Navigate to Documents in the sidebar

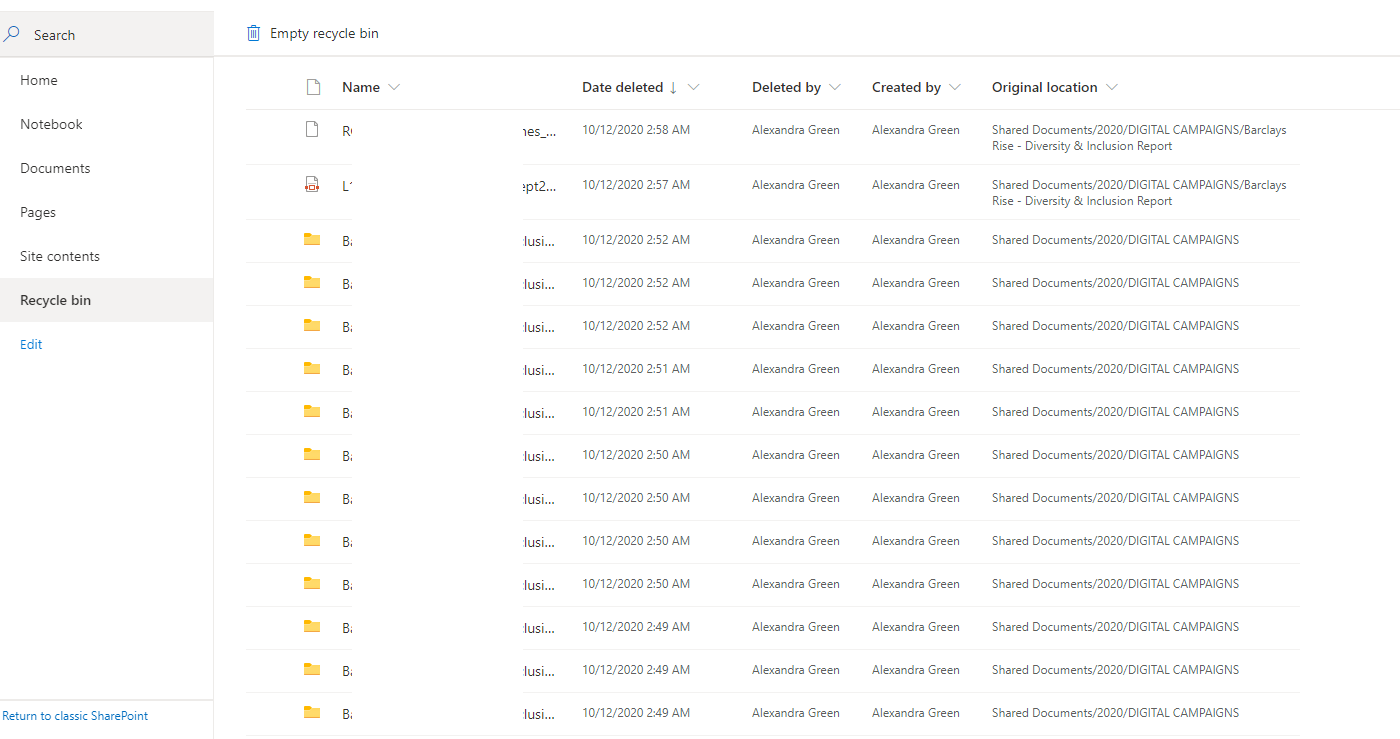click(x=55, y=168)
